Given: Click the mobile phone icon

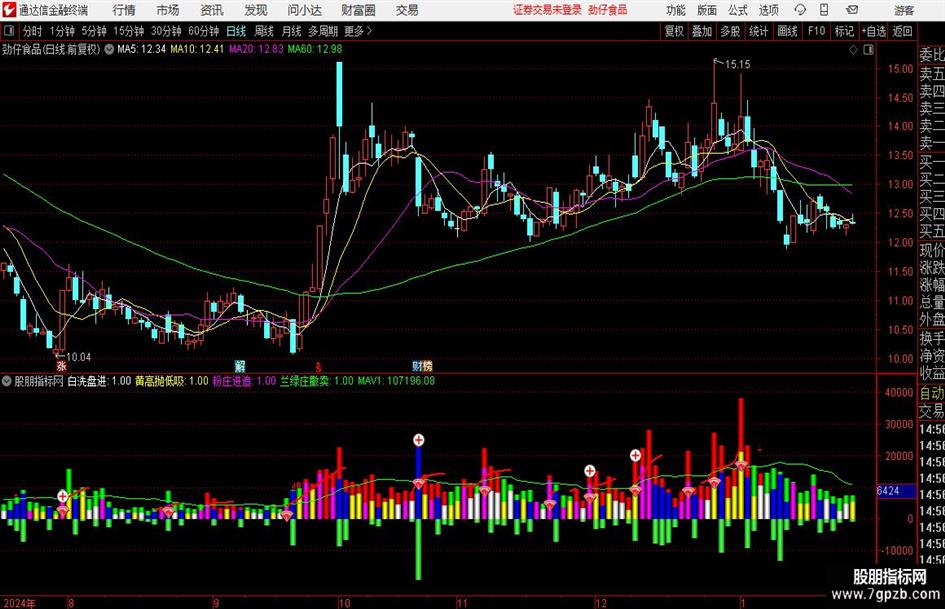Looking at the screenshot, I should tap(824, 10).
